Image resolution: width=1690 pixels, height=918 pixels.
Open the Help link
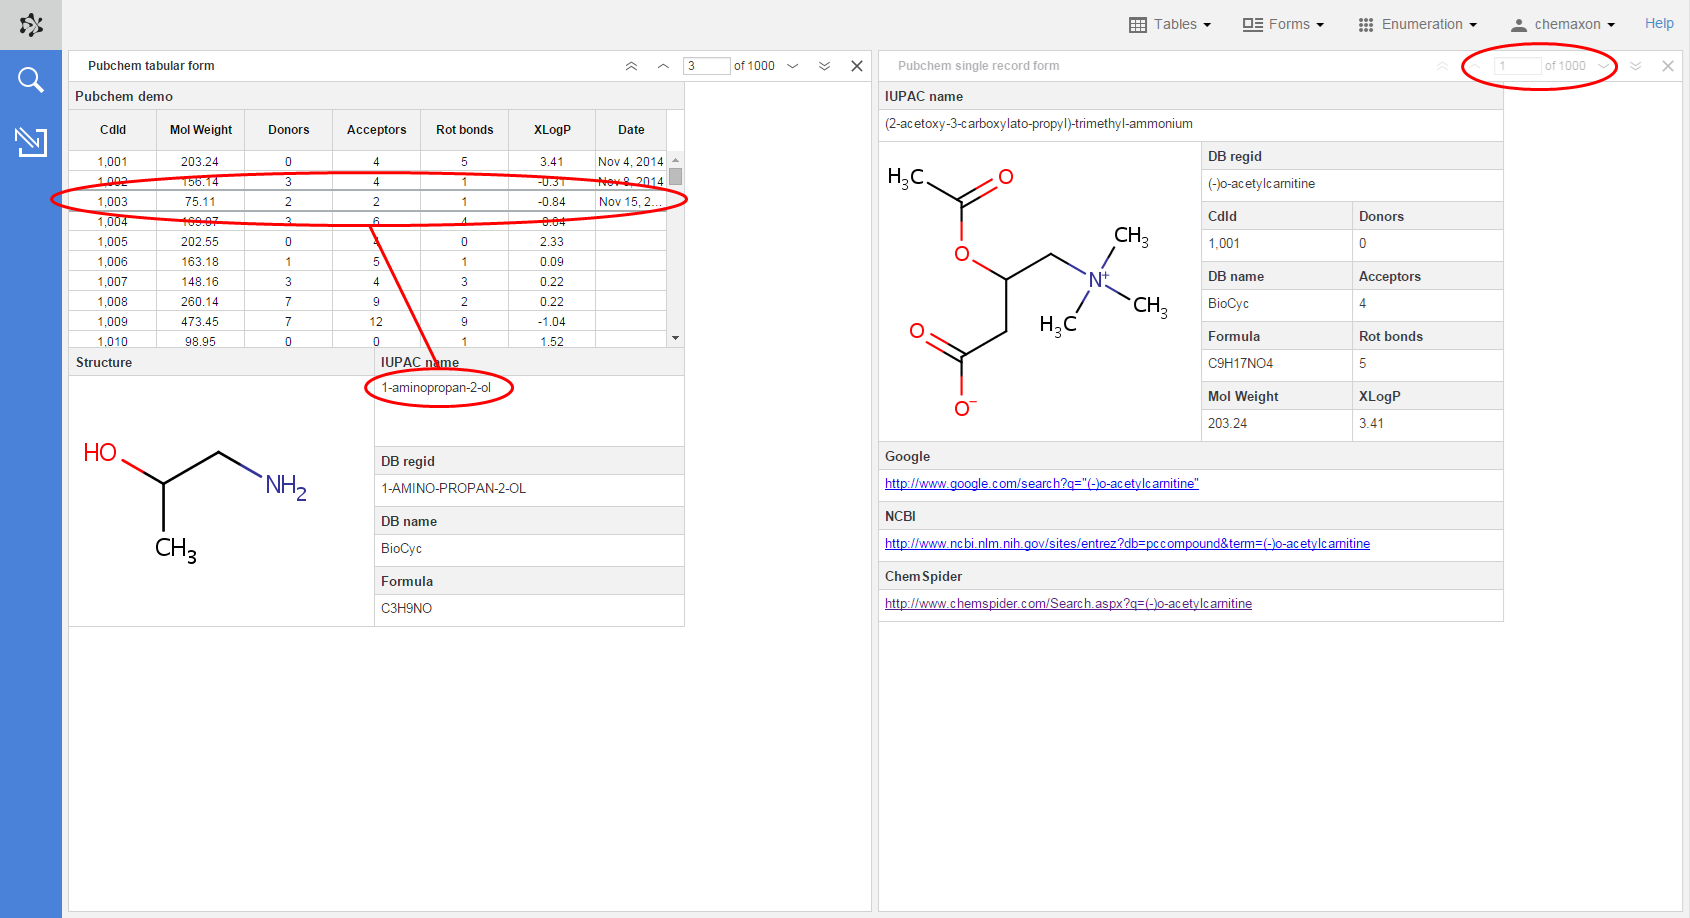(1659, 23)
